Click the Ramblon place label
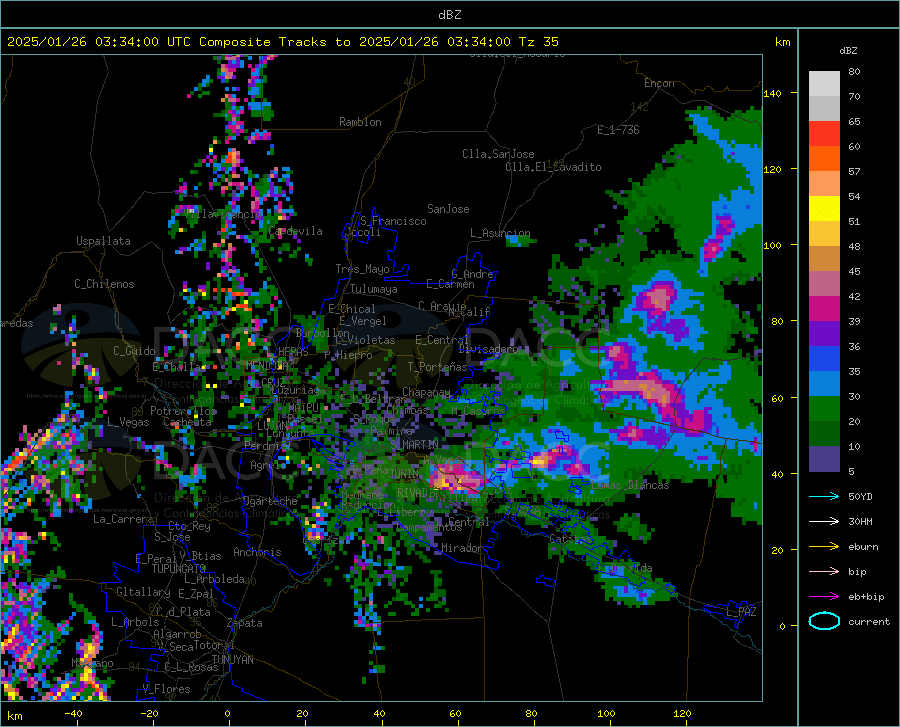Screen dimensions: 900x727 [360, 122]
